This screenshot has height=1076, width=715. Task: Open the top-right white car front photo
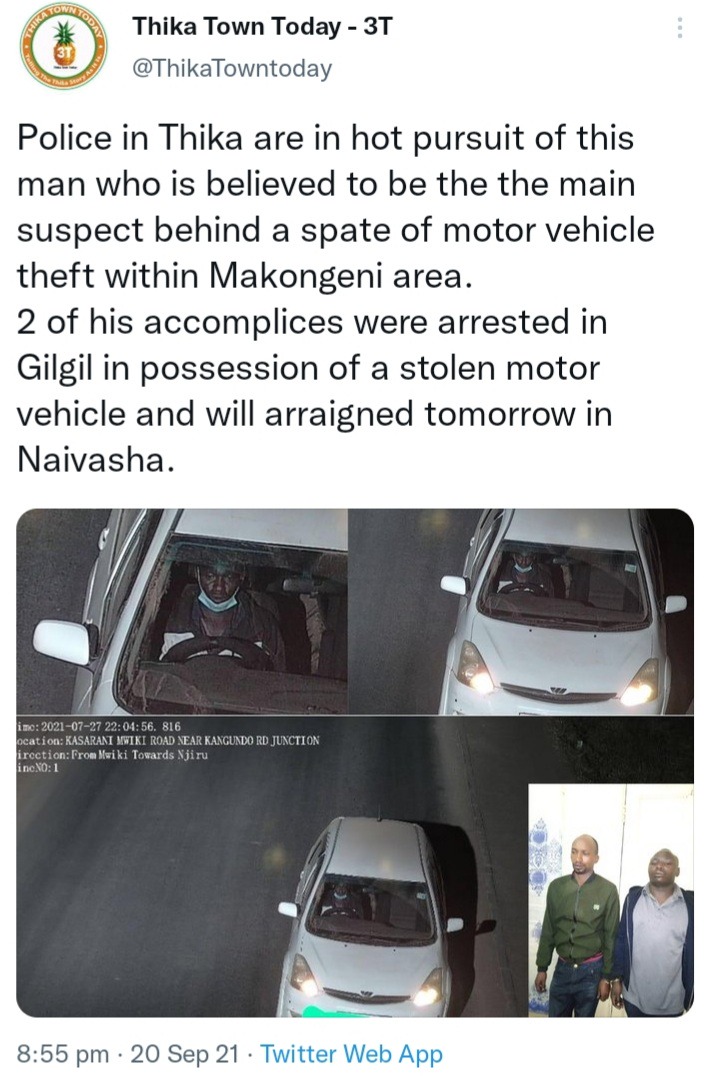521,611
